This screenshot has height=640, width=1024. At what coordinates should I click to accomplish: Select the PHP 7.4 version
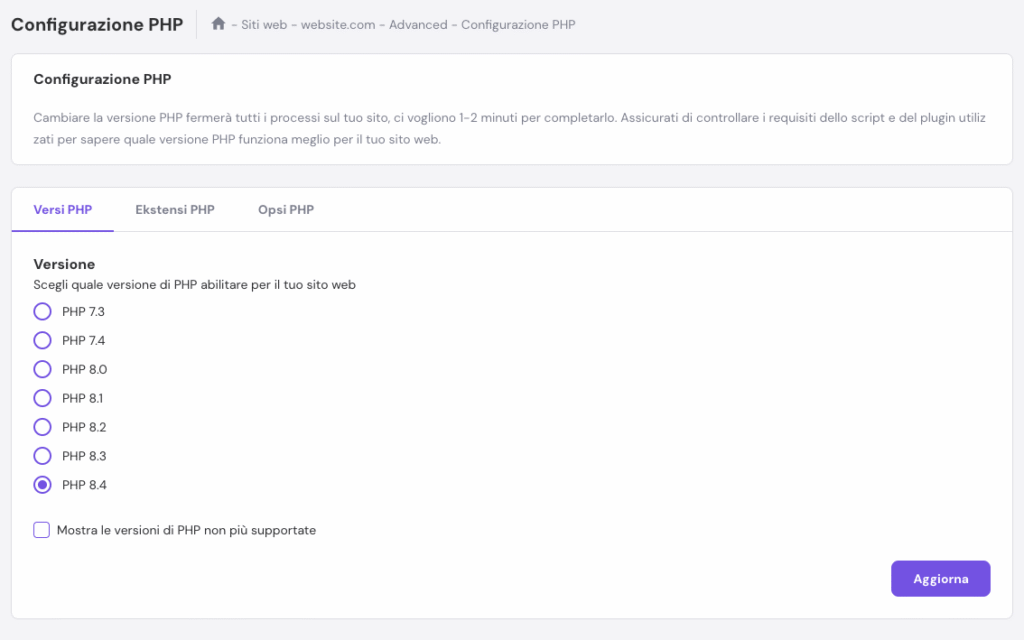42,340
